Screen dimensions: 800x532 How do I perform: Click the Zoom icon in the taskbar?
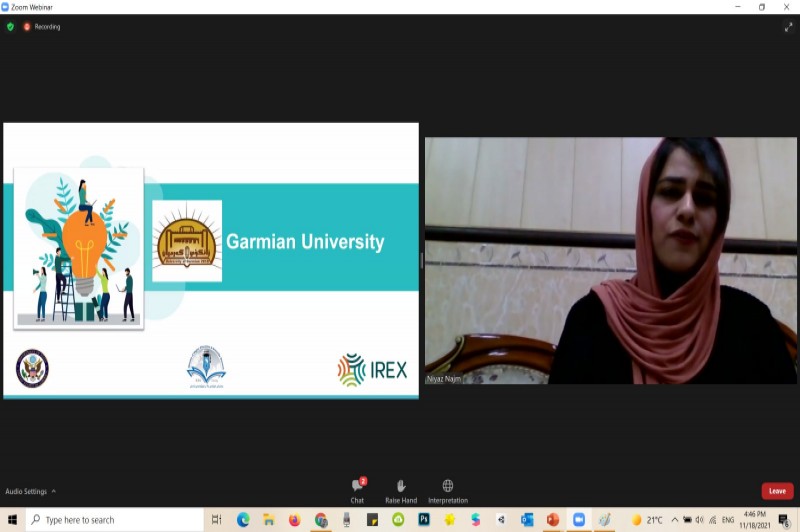578,520
